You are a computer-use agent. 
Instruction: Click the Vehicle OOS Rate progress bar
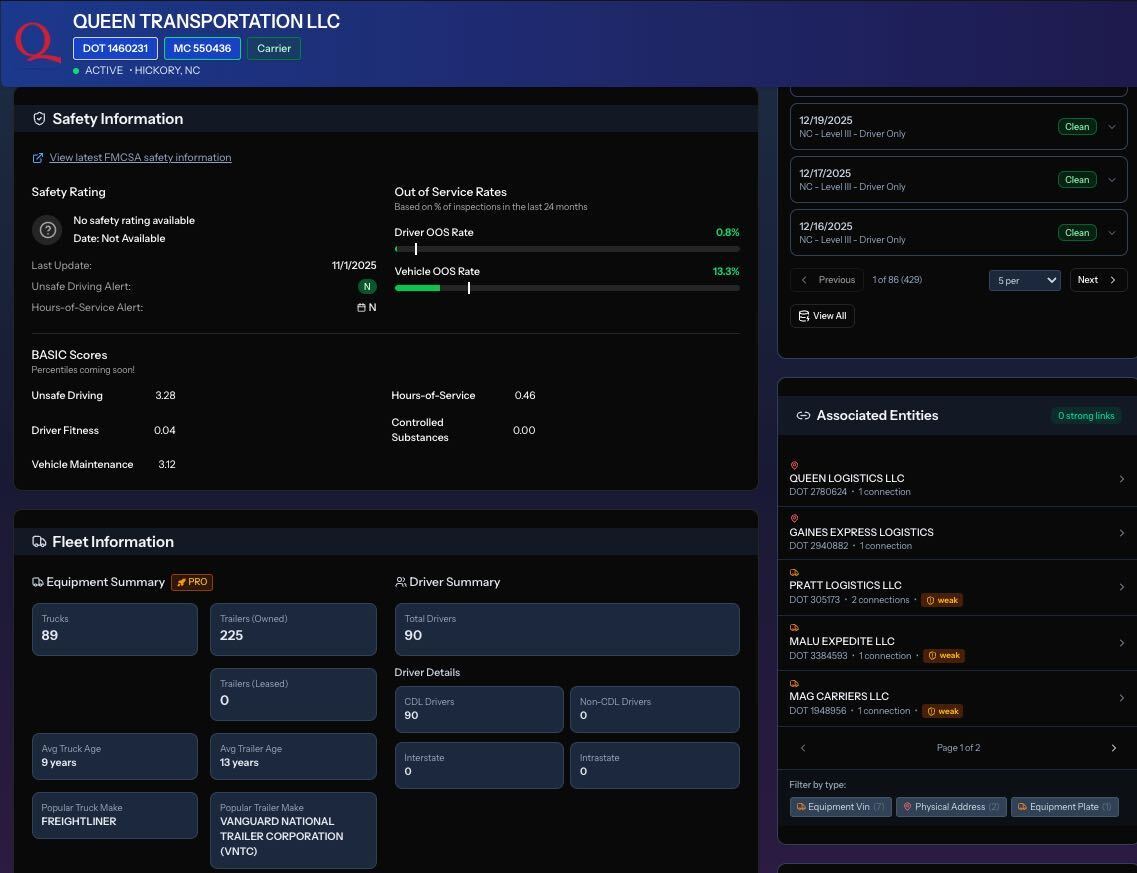click(567, 288)
